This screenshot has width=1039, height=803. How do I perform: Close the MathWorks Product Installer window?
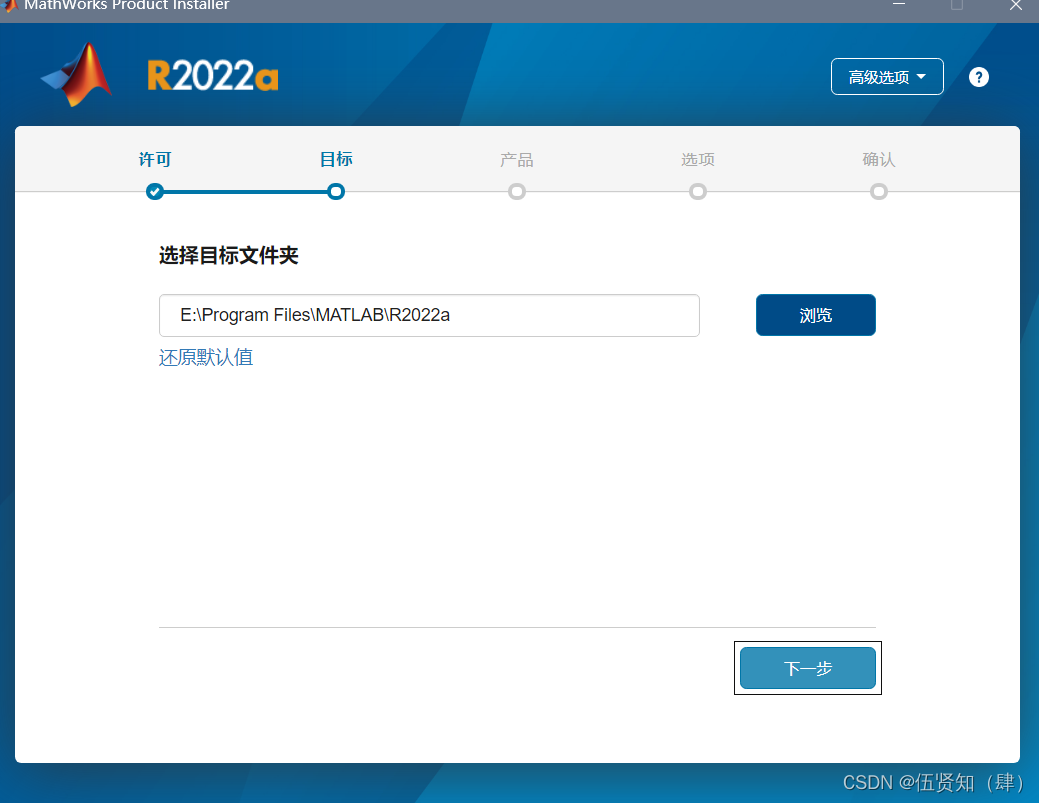tap(1016, 5)
